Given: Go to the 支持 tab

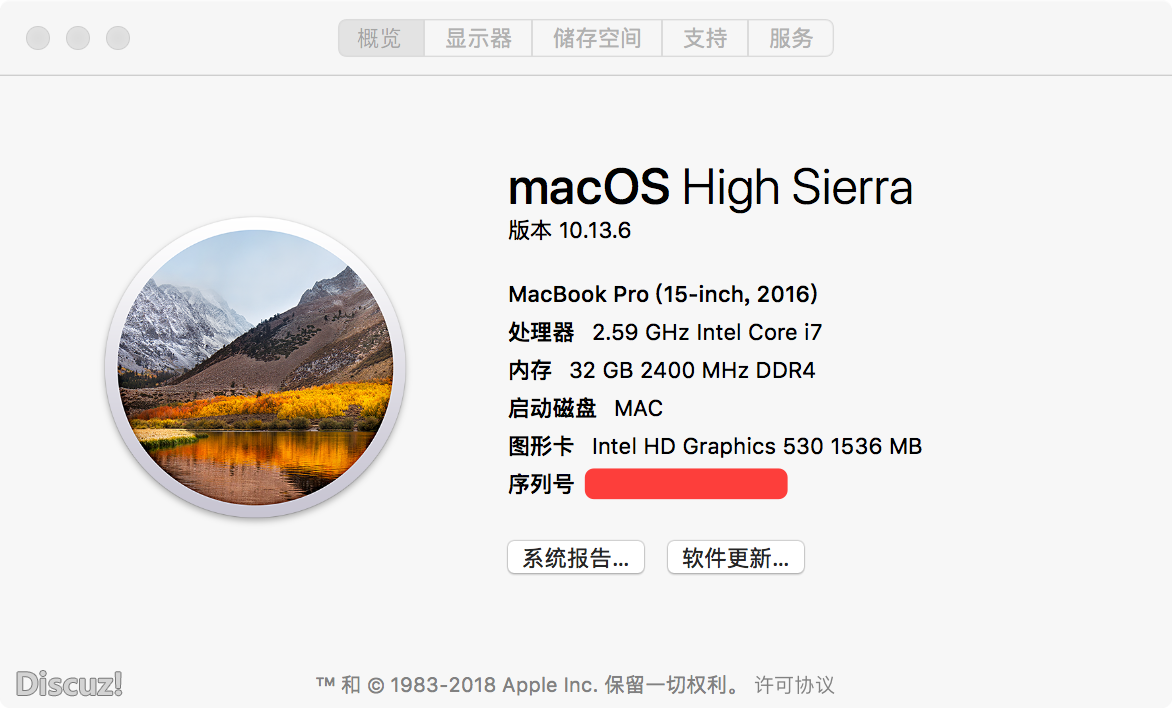Looking at the screenshot, I should 705,39.
